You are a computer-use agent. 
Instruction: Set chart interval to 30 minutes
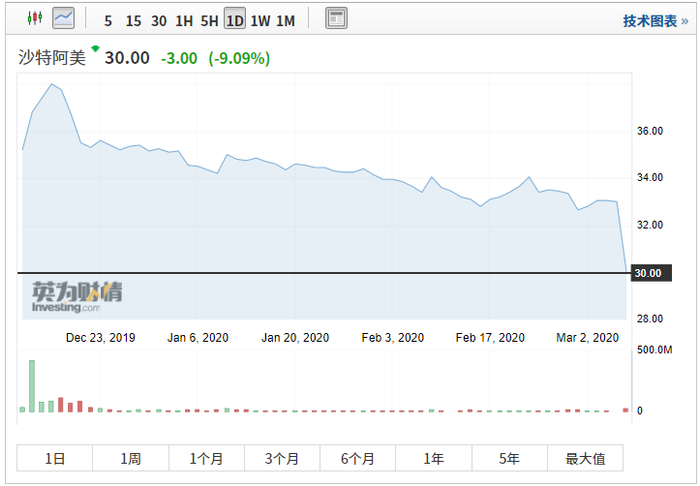pos(159,20)
